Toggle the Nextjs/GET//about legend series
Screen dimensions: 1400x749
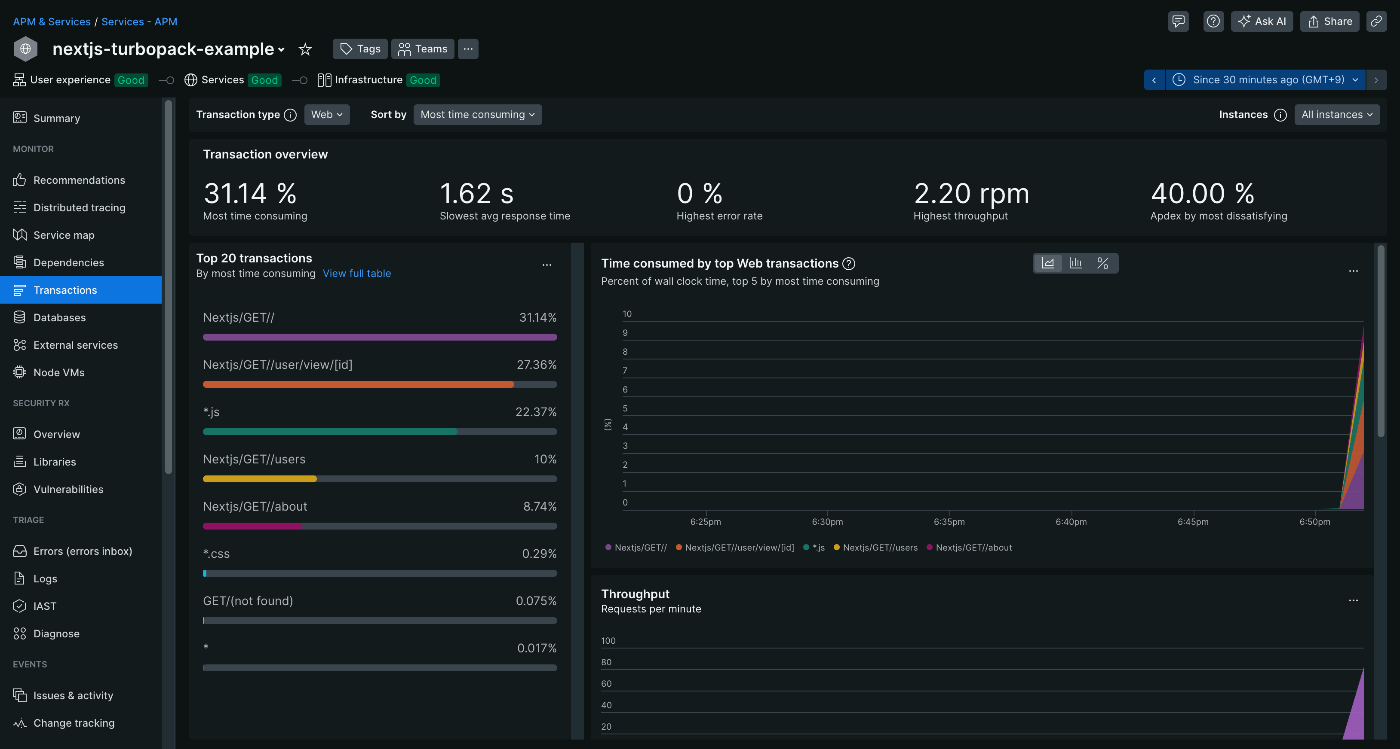(x=969, y=547)
